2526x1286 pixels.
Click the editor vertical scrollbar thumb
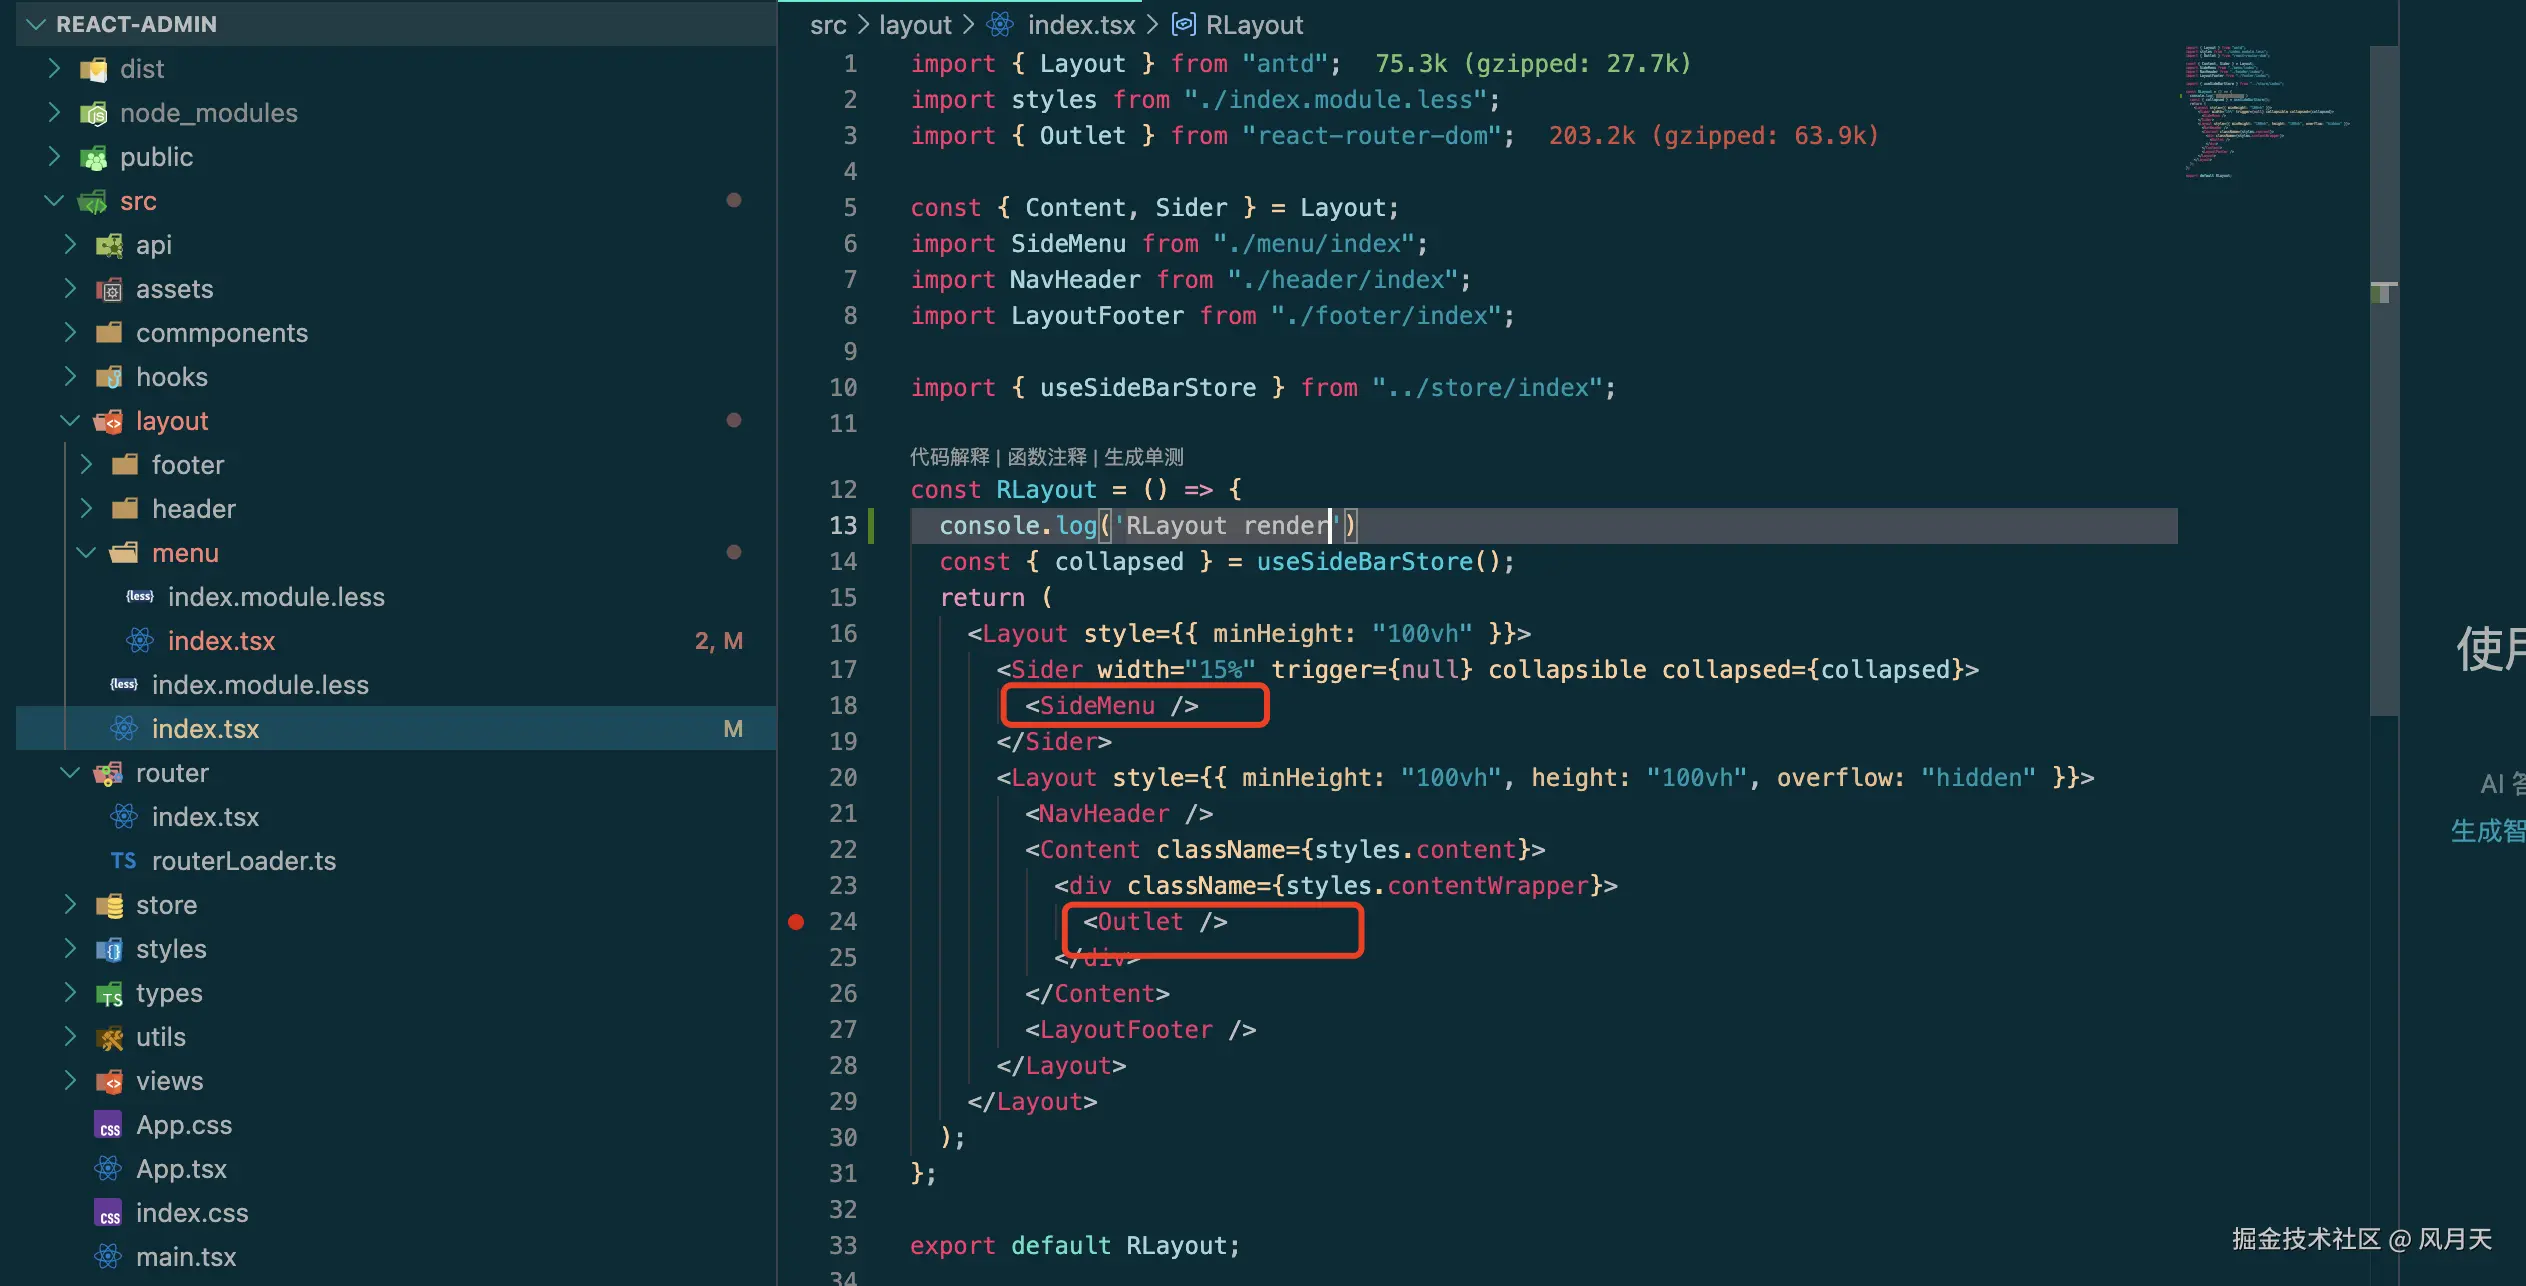(x=2383, y=380)
